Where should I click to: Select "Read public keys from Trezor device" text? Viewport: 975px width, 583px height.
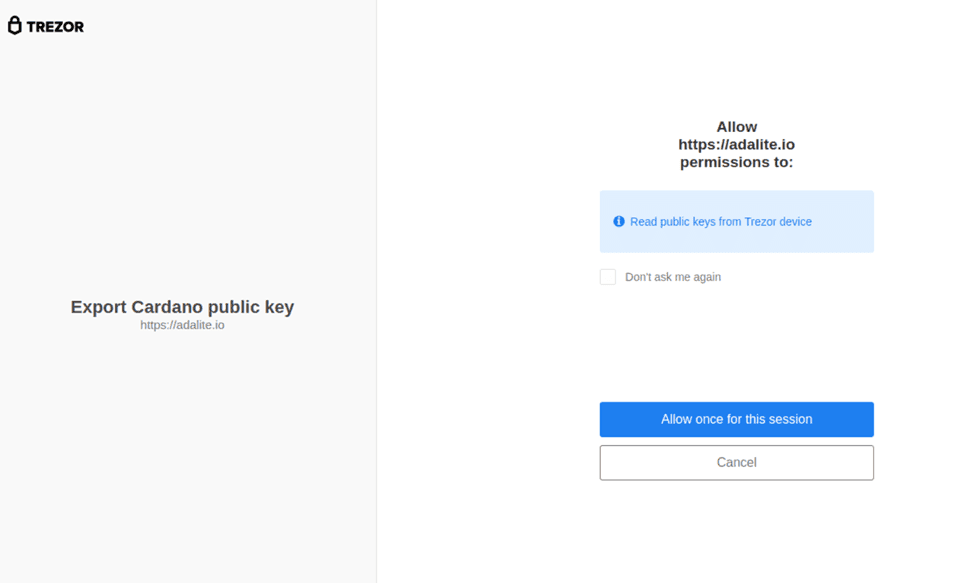[721, 222]
